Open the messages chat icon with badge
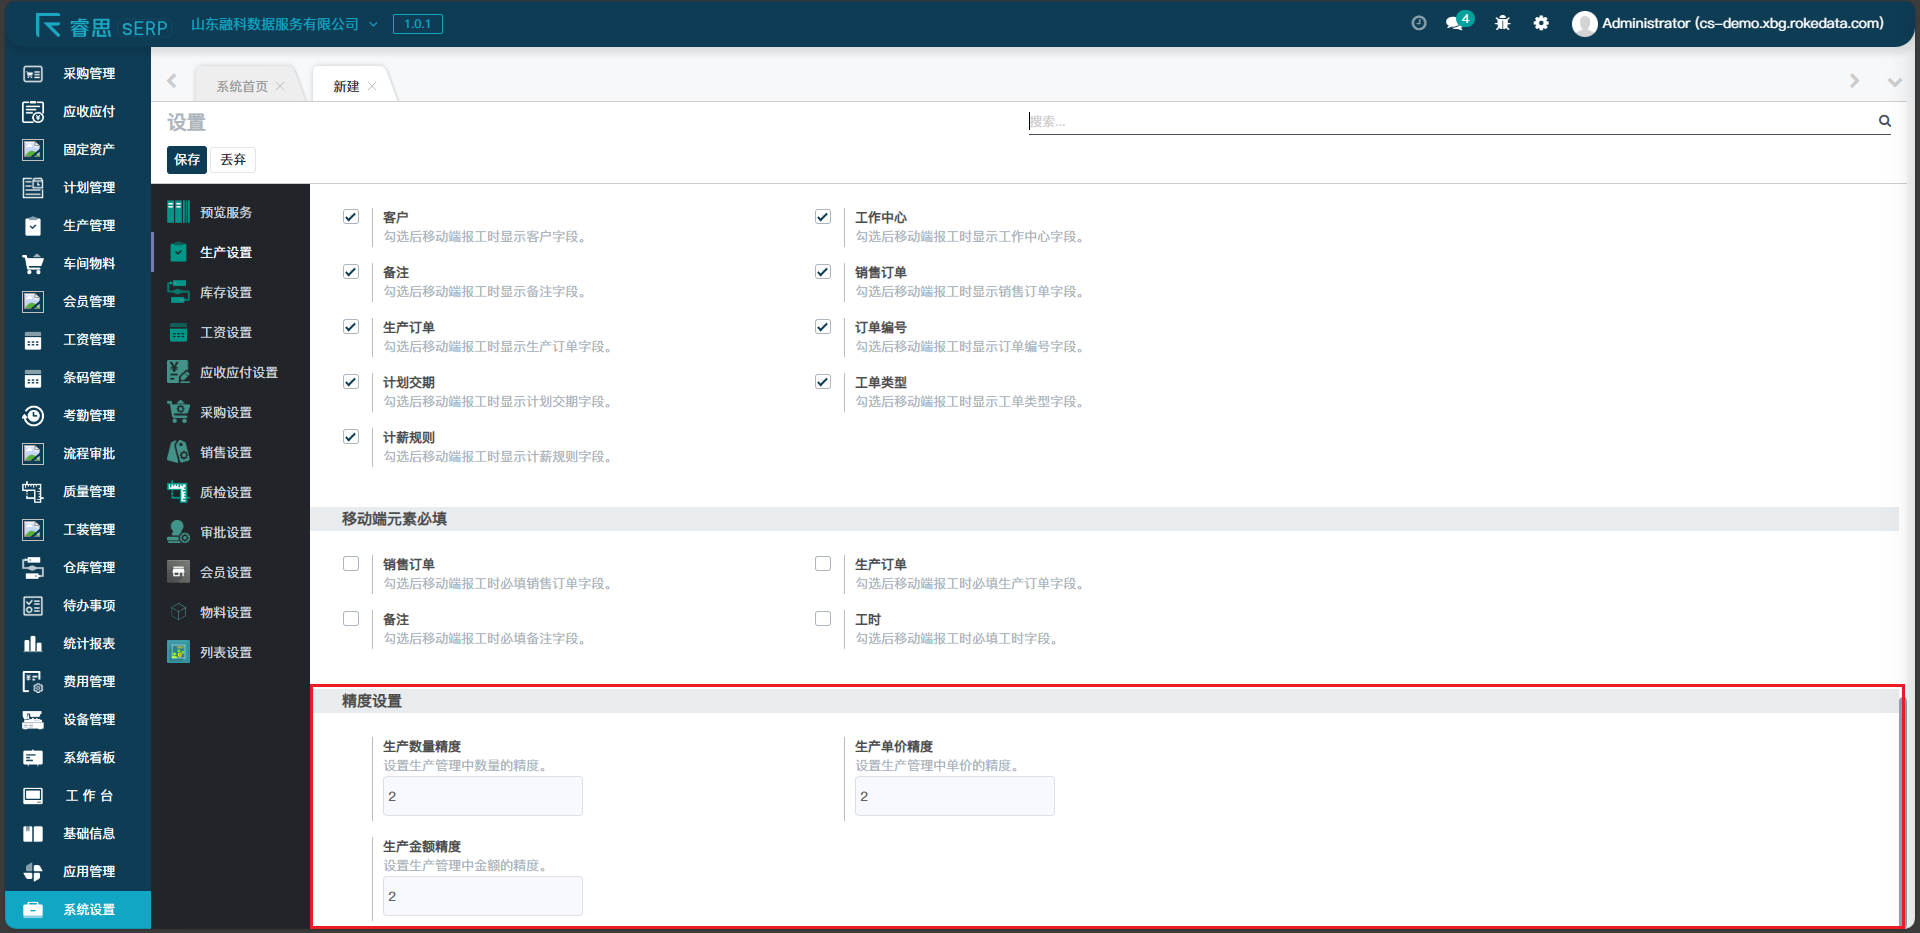The width and height of the screenshot is (1920, 933). [1455, 23]
